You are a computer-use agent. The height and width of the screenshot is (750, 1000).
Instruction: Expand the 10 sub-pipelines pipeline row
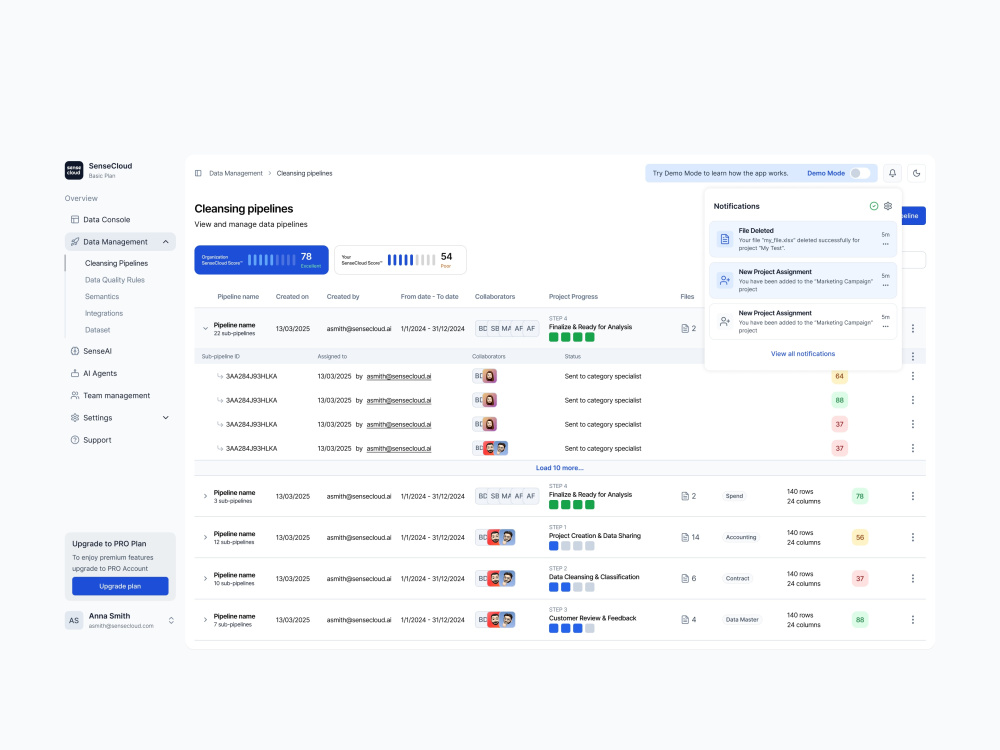(205, 578)
